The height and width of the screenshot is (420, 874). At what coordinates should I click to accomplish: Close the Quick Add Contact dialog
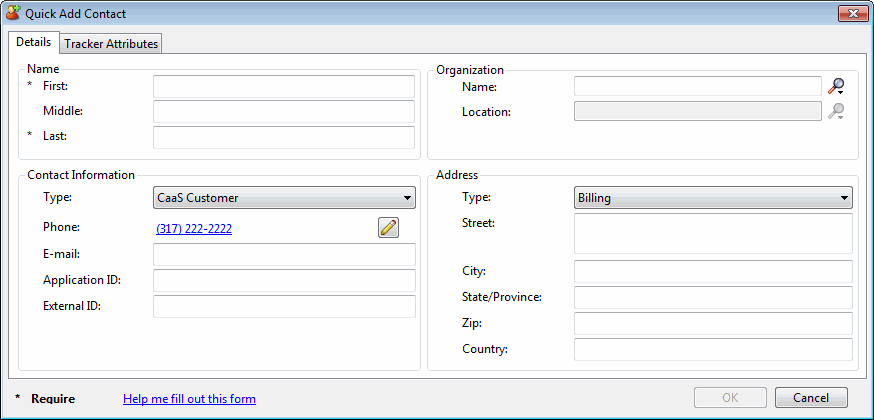point(851,14)
